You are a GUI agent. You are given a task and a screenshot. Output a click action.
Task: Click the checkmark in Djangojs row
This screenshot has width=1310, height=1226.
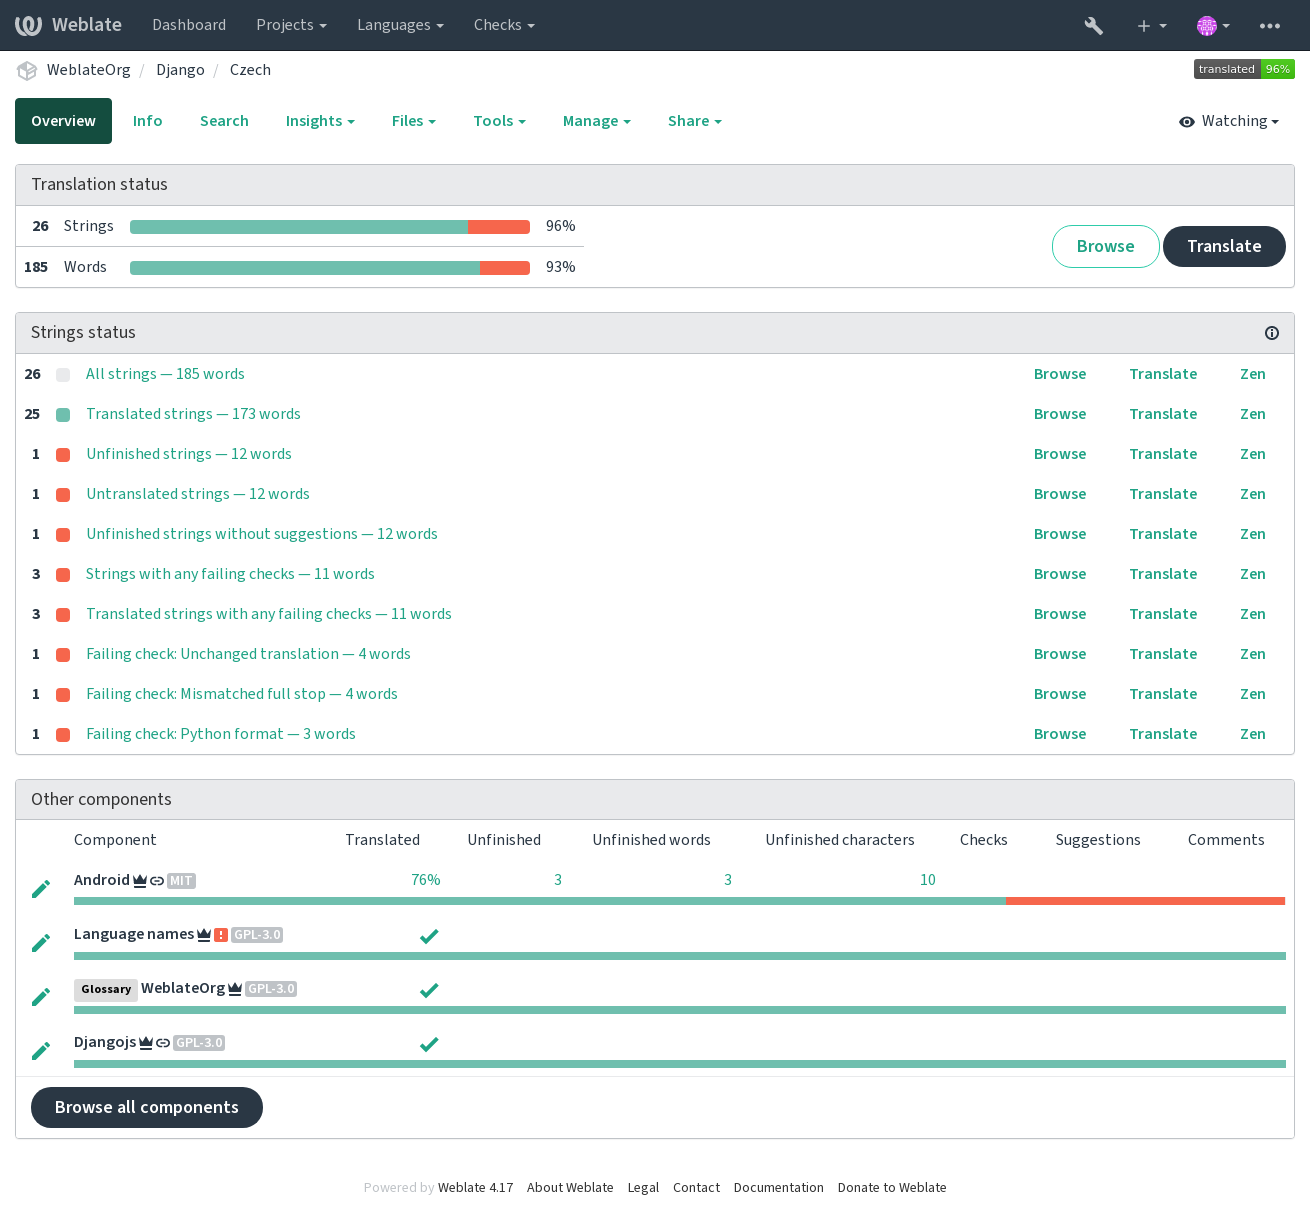pyautogui.click(x=429, y=1044)
